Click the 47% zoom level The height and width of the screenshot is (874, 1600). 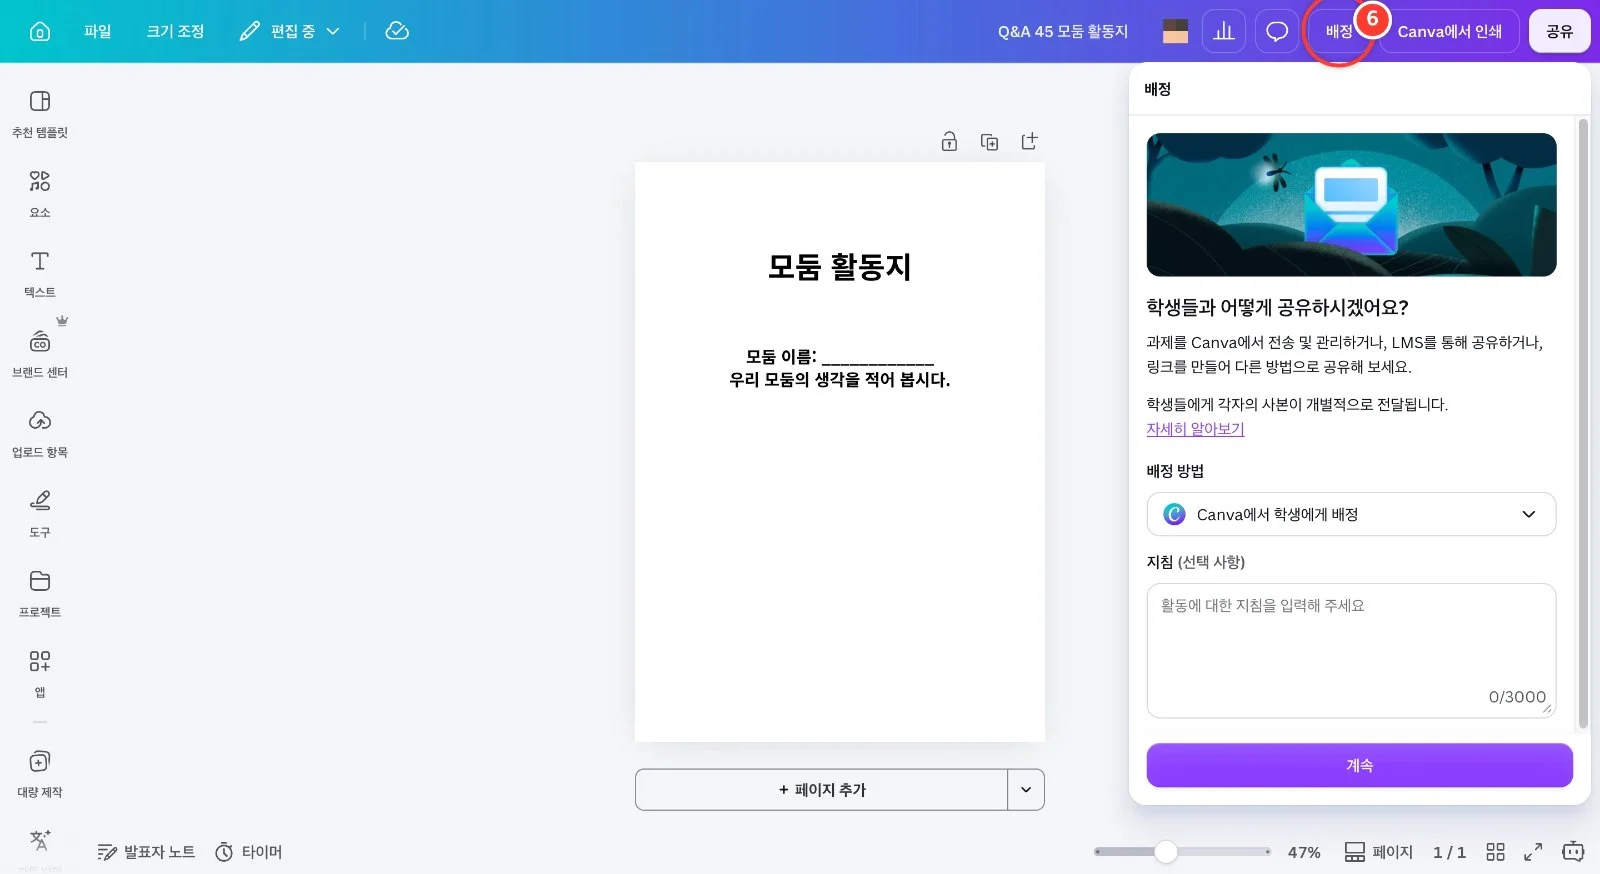[1304, 852]
